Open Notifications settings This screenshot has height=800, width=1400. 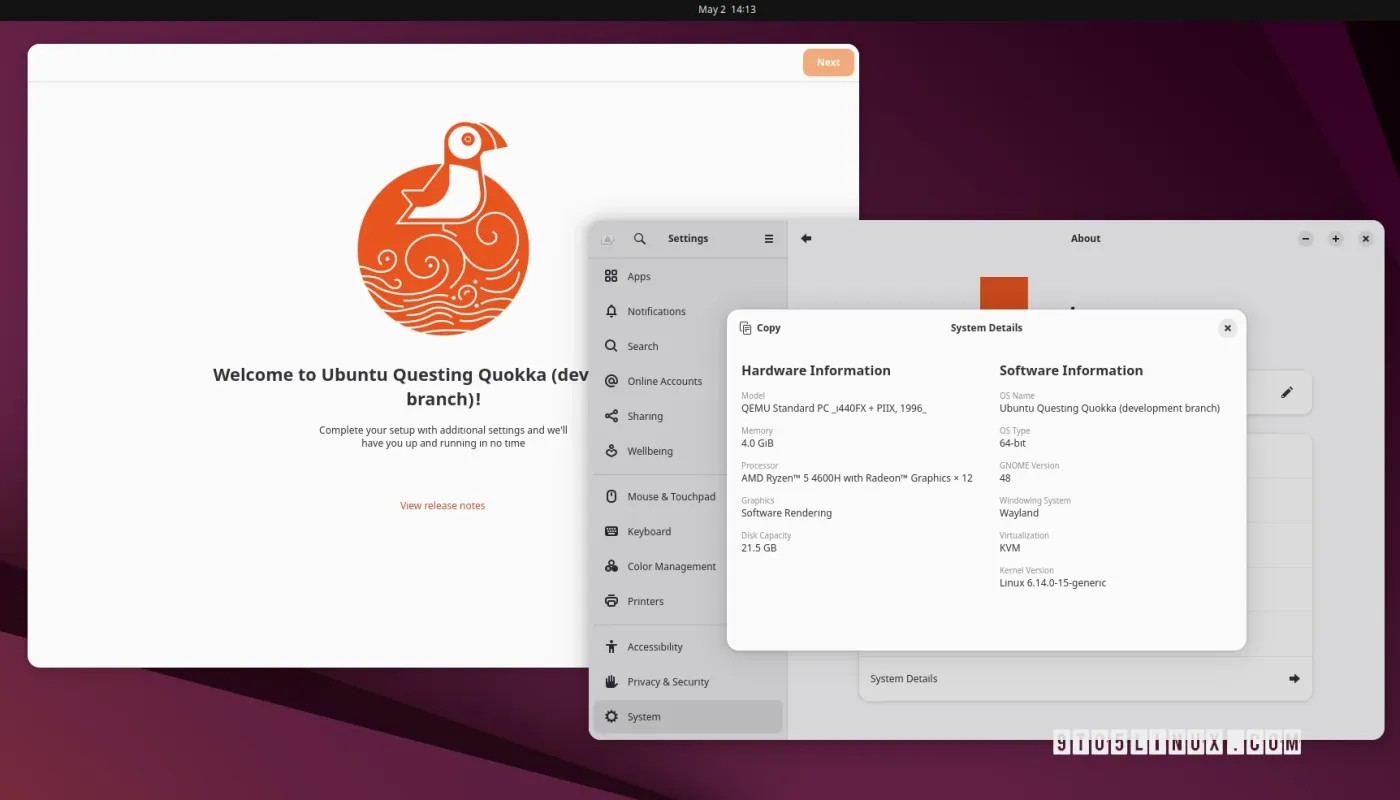tap(655, 311)
